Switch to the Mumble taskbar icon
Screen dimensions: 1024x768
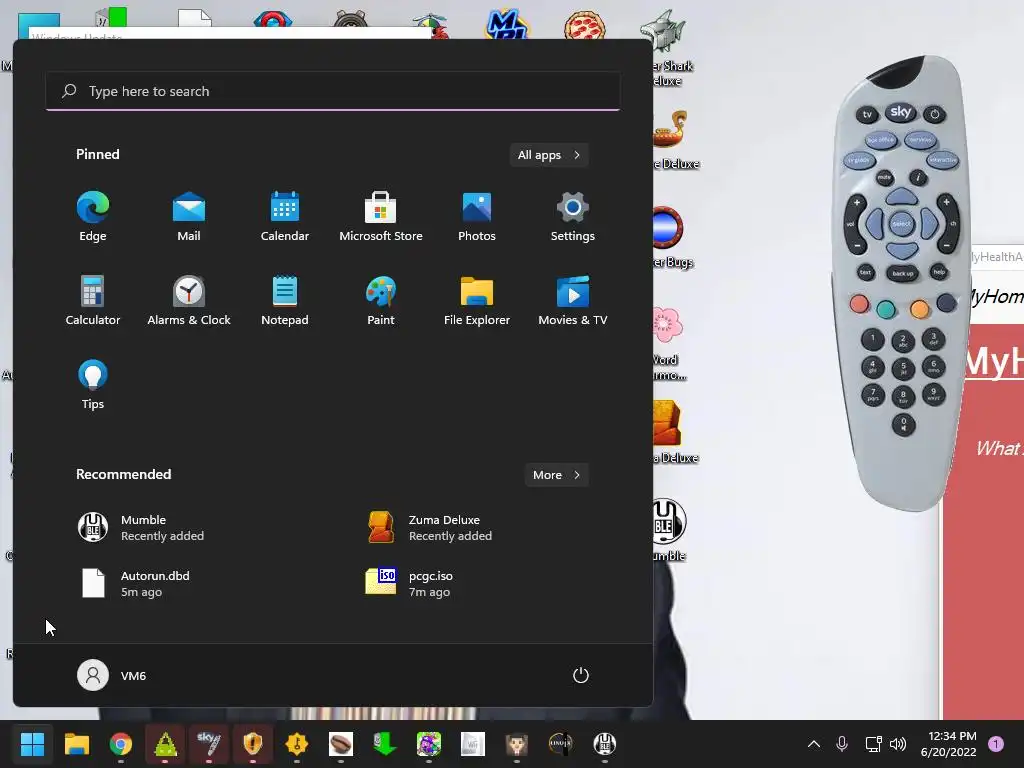tap(605, 744)
